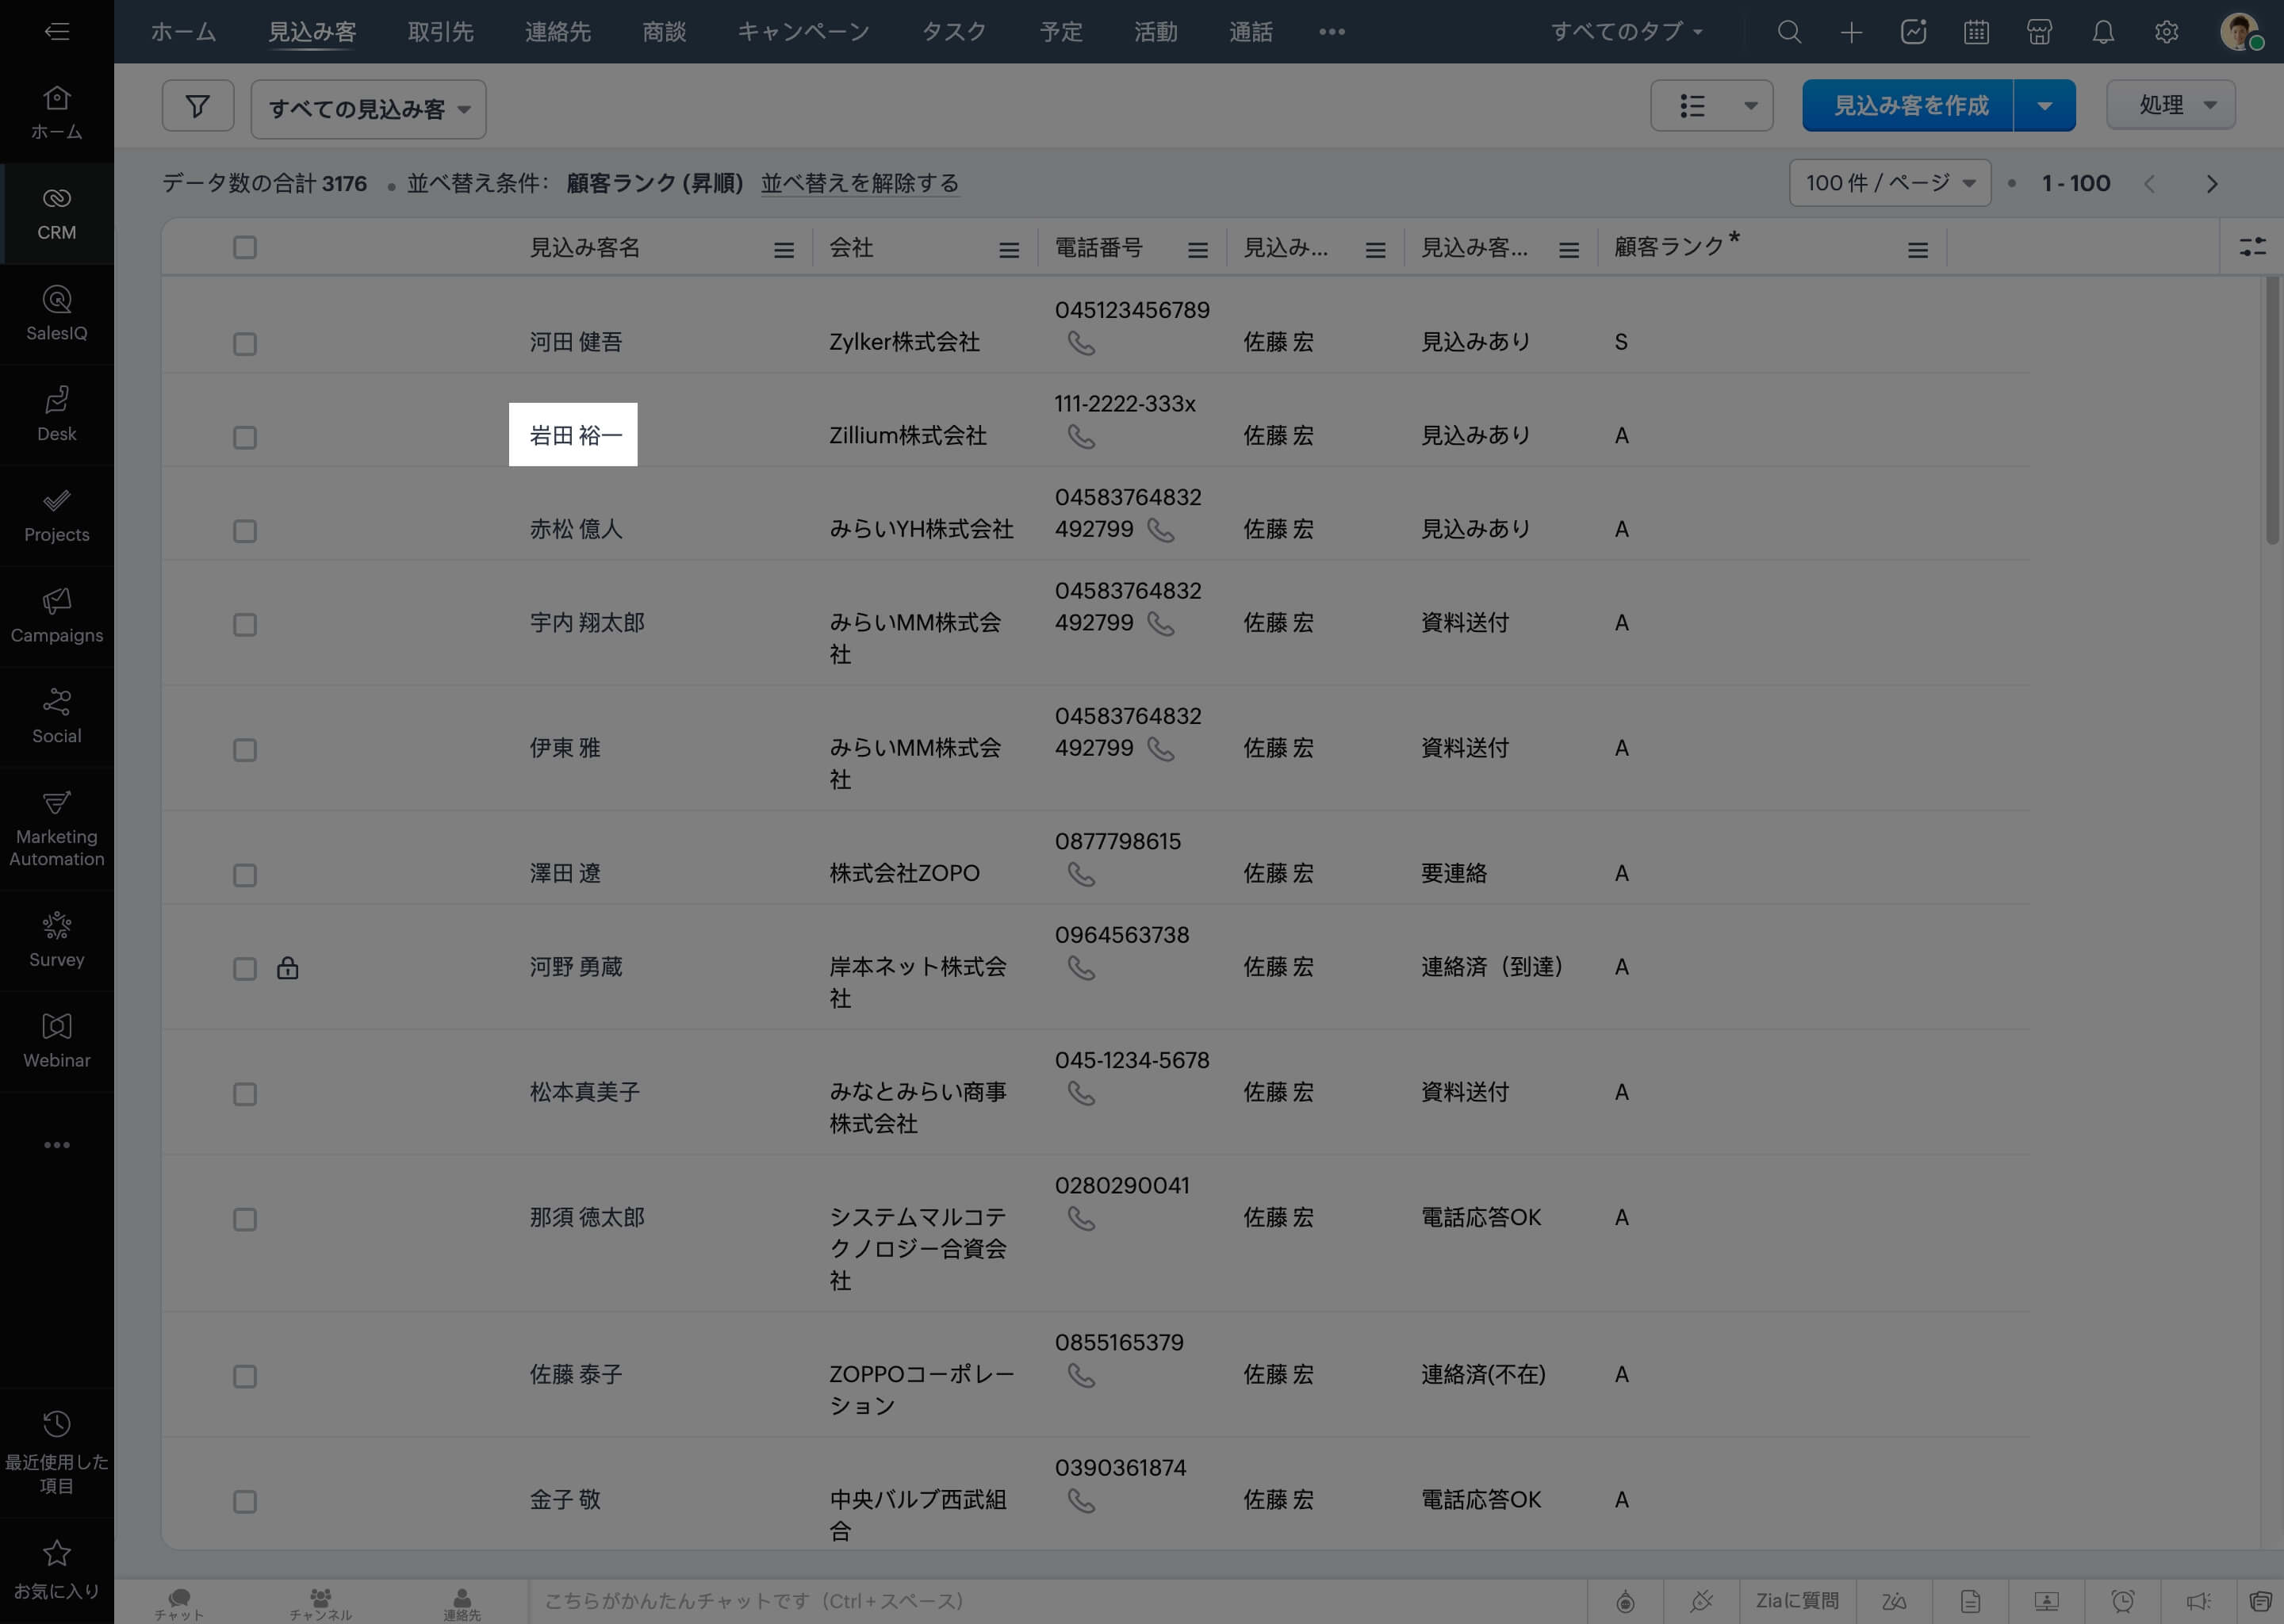Expand the arrow beside 見込み客を作成

click(x=2044, y=105)
